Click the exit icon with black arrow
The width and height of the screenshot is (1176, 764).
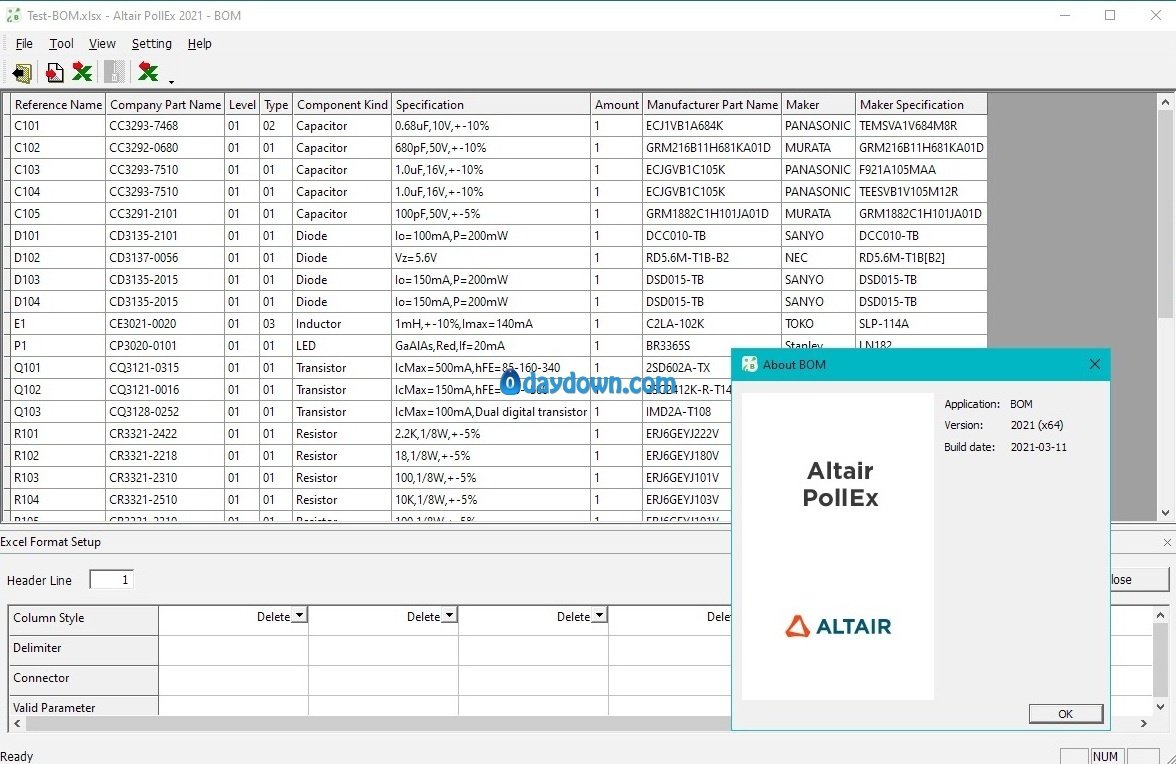click(x=22, y=72)
